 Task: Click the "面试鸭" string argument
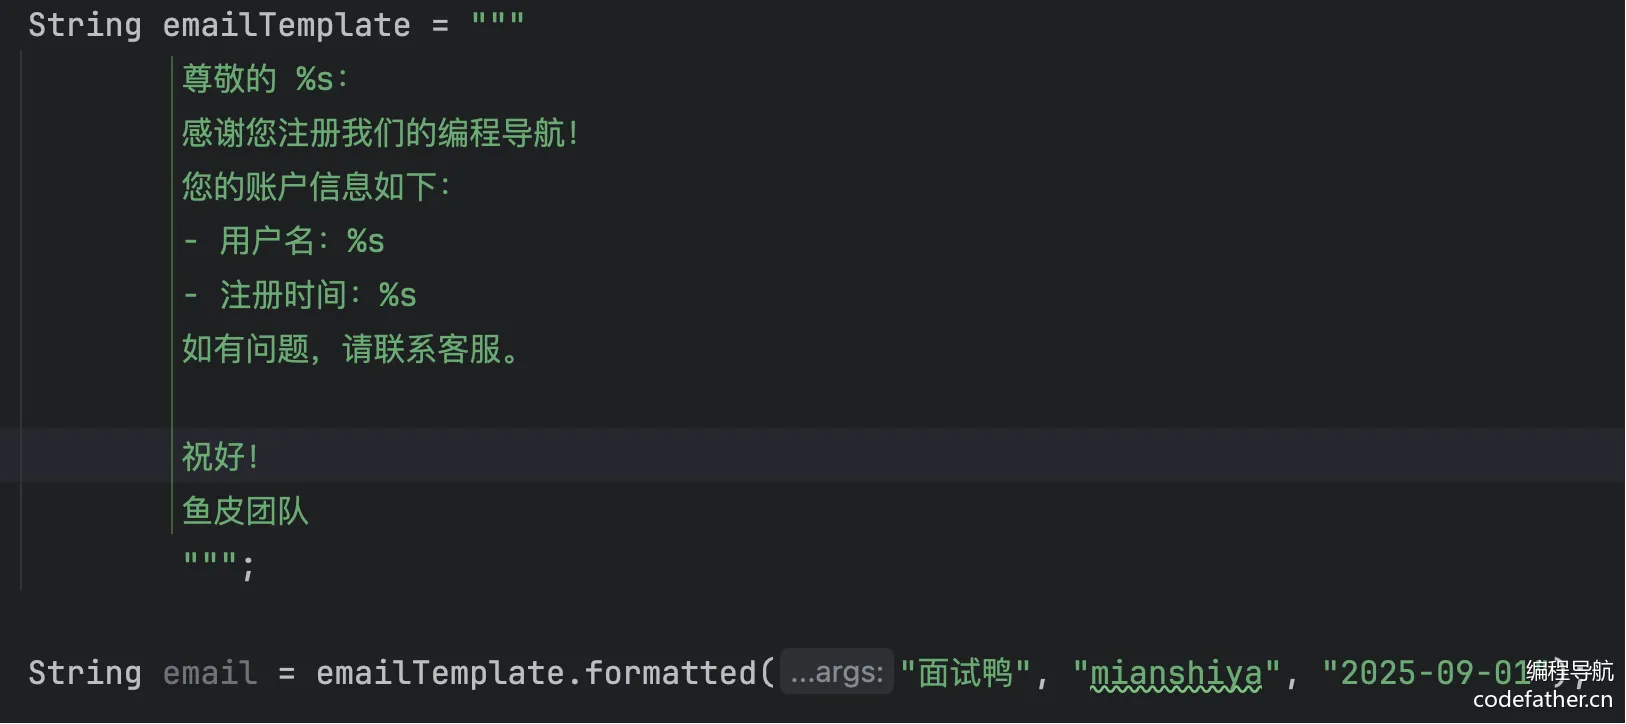tap(965, 673)
